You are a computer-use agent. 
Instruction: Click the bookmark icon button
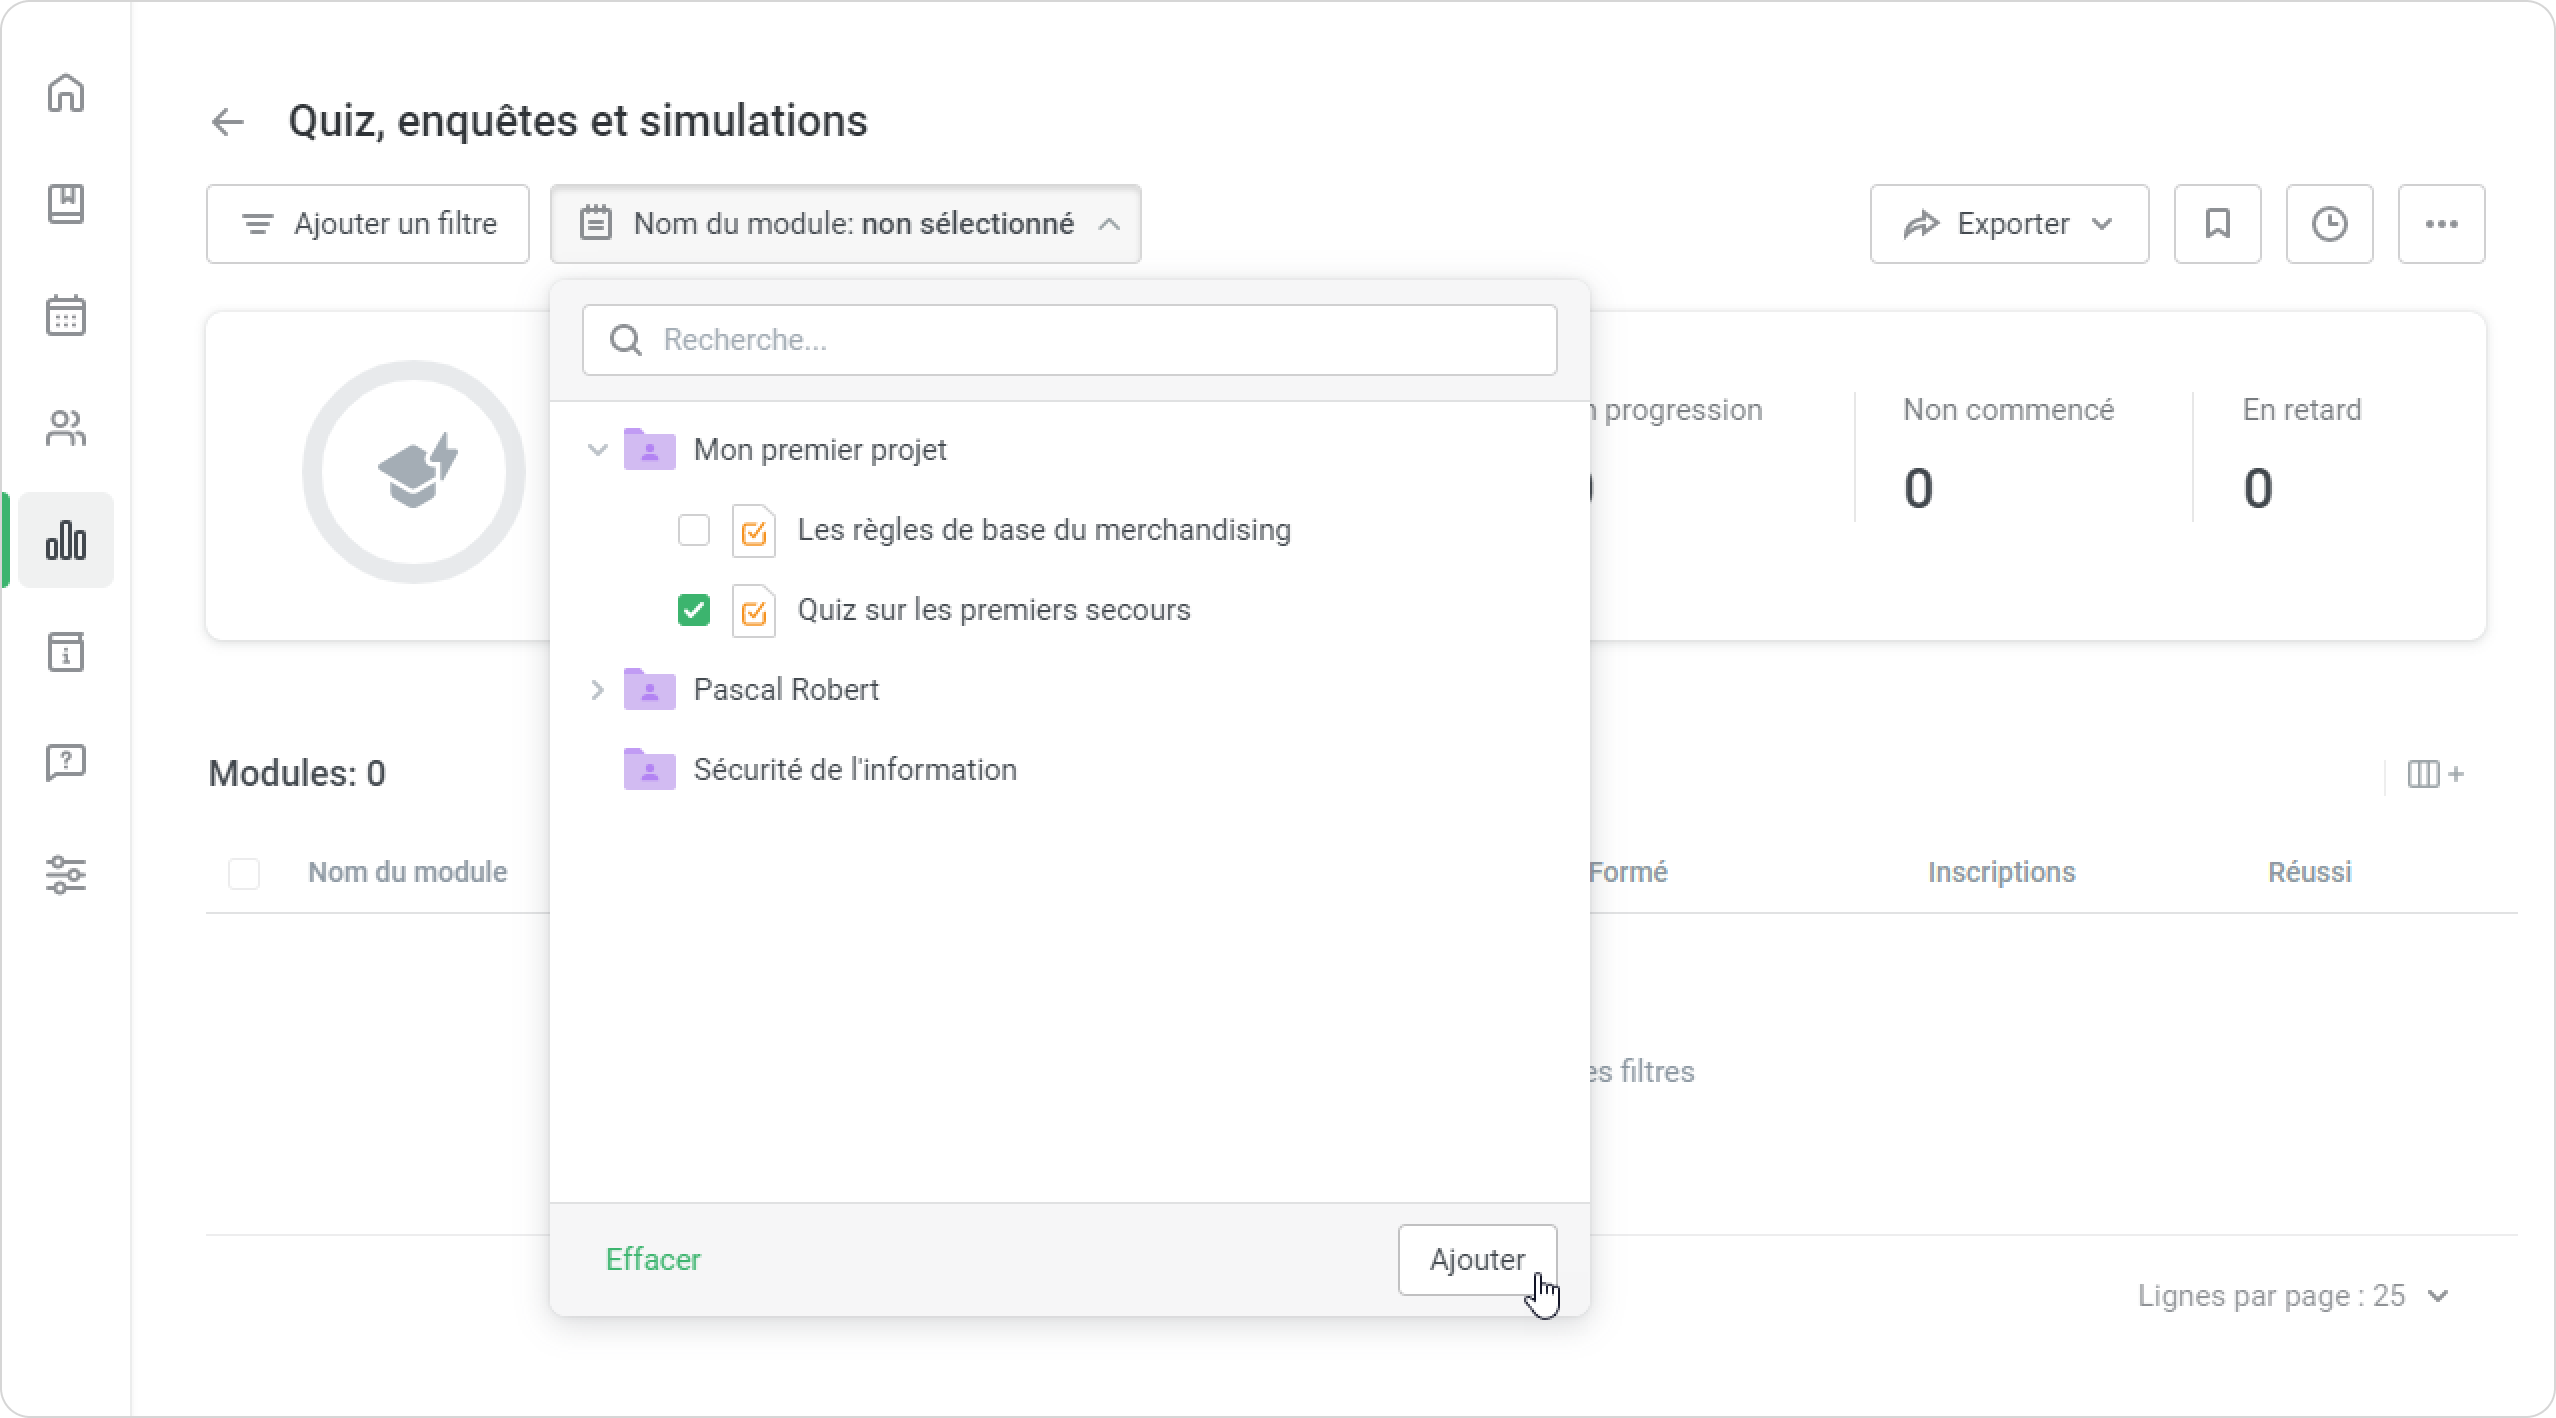[2217, 224]
